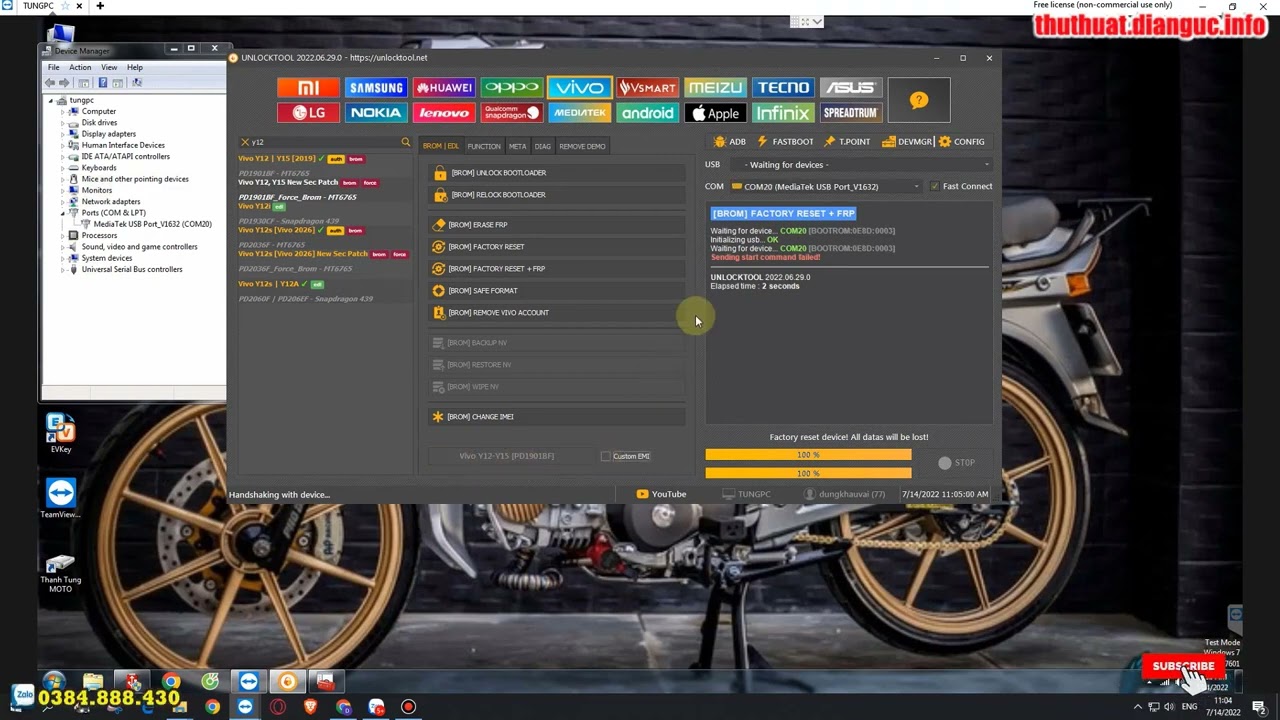Screen dimensions: 1280x720
Task: Click the YouTube link in status bar
Action: click(x=662, y=494)
